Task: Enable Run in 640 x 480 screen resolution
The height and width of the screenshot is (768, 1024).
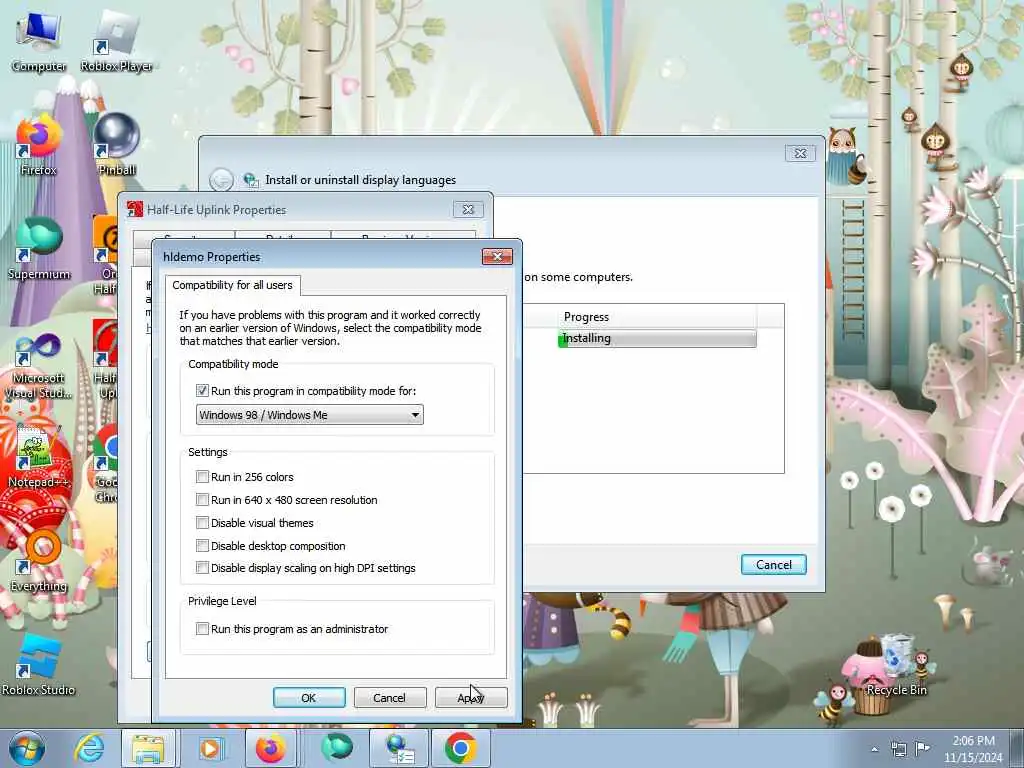Action: 202,500
